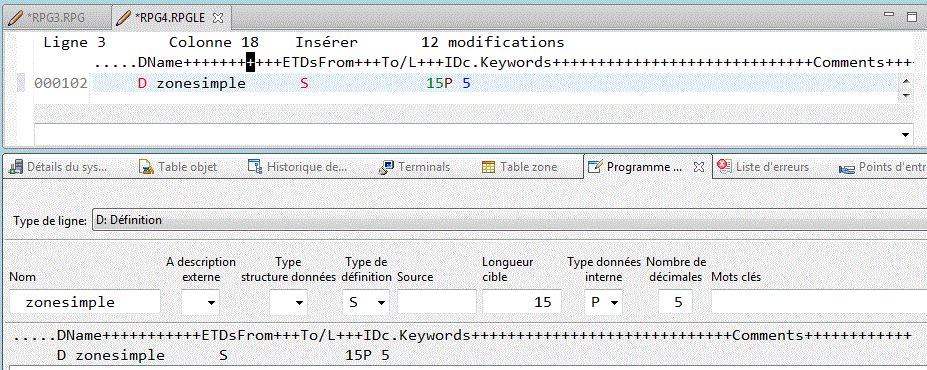This screenshot has width=927, height=370.
Task: Click the Source input field
Action: point(436,302)
